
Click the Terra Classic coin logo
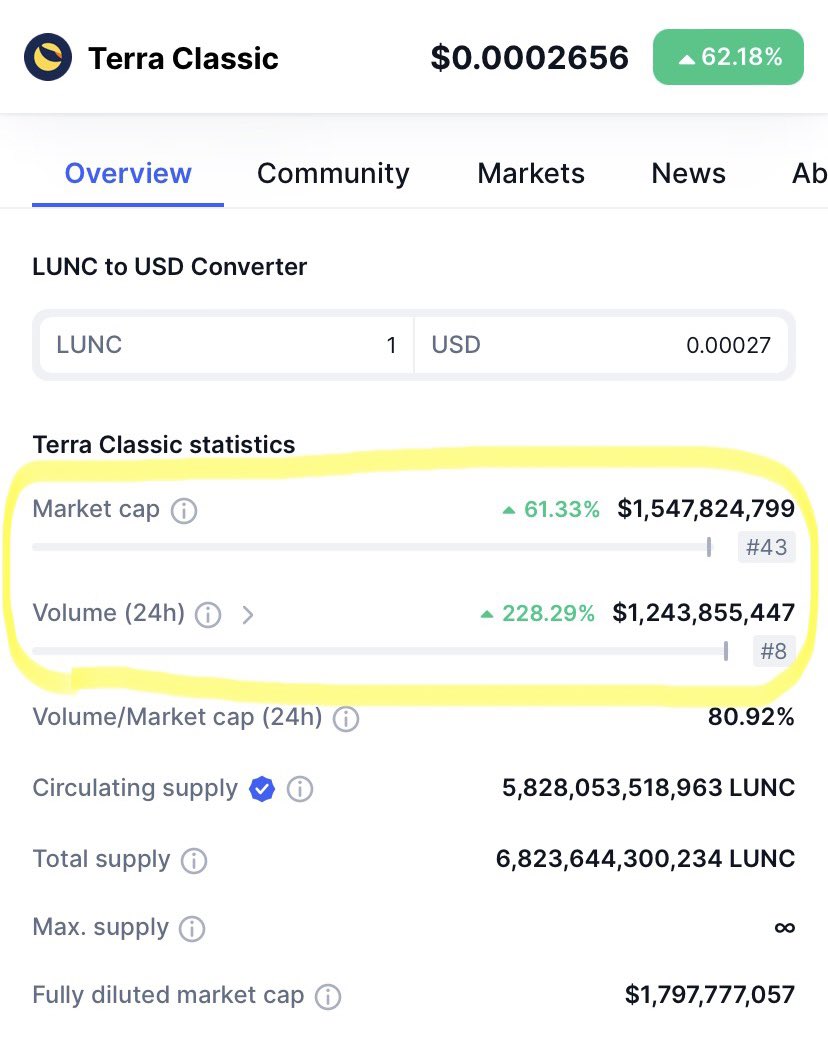47,57
